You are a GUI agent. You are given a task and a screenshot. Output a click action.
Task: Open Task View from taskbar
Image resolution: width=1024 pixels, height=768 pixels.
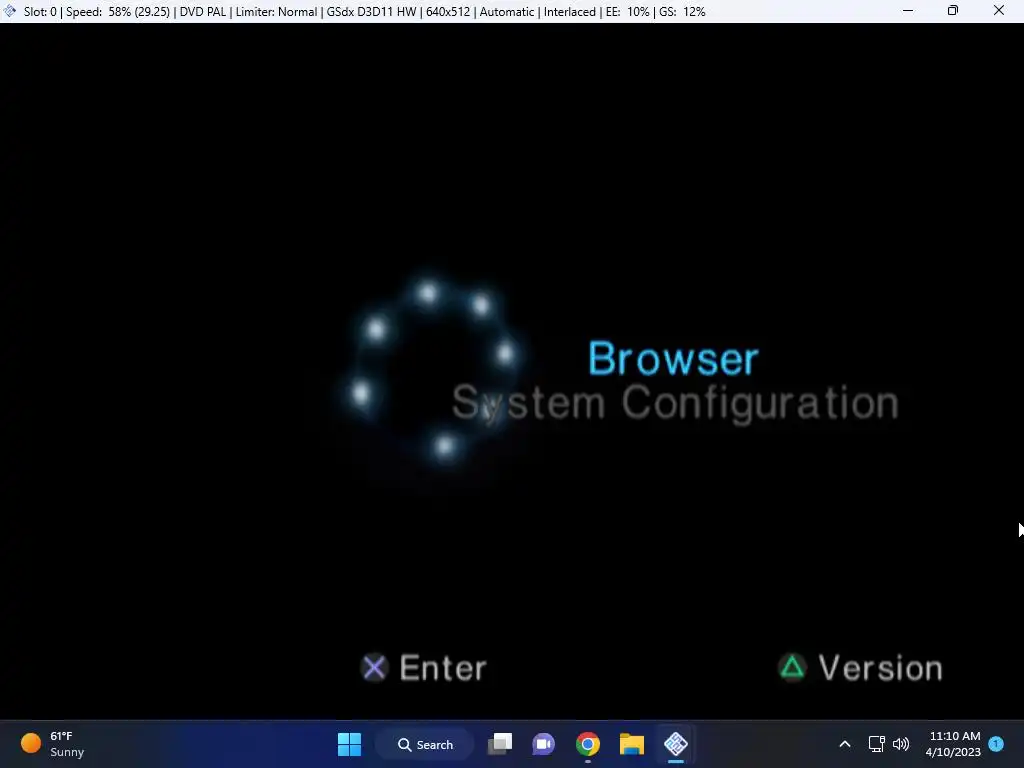pos(500,744)
